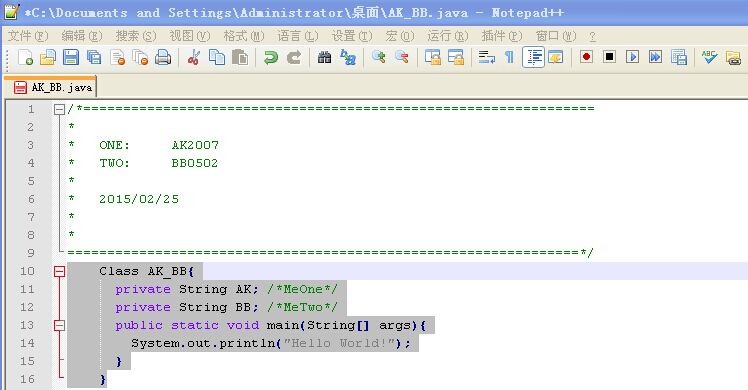The image size is (748, 390).
Task: Open the 搜索(S) menu
Action: [136, 36]
